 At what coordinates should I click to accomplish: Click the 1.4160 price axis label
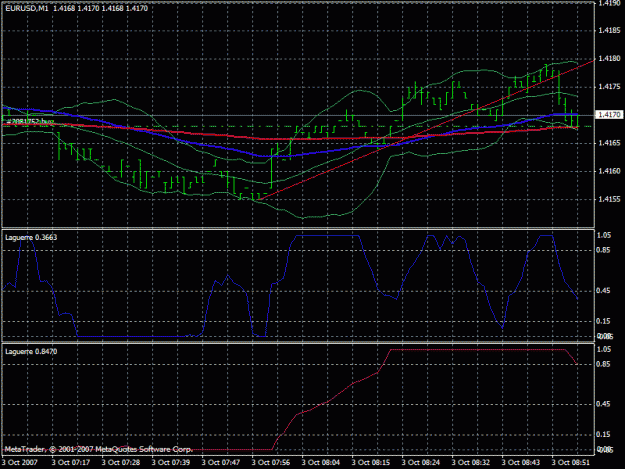pos(609,171)
